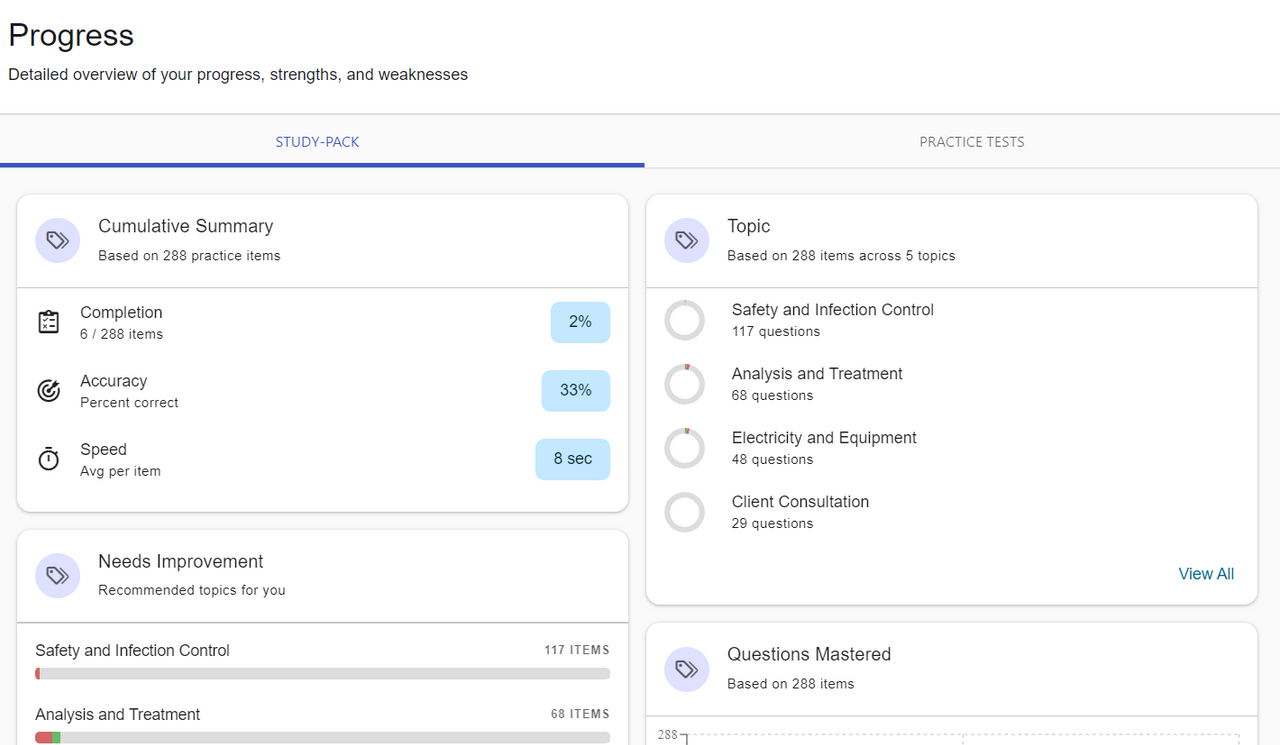This screenshot has width=1280, height=745.
Task: Click the 2% completion badge
Action: (x=580, y=322)
